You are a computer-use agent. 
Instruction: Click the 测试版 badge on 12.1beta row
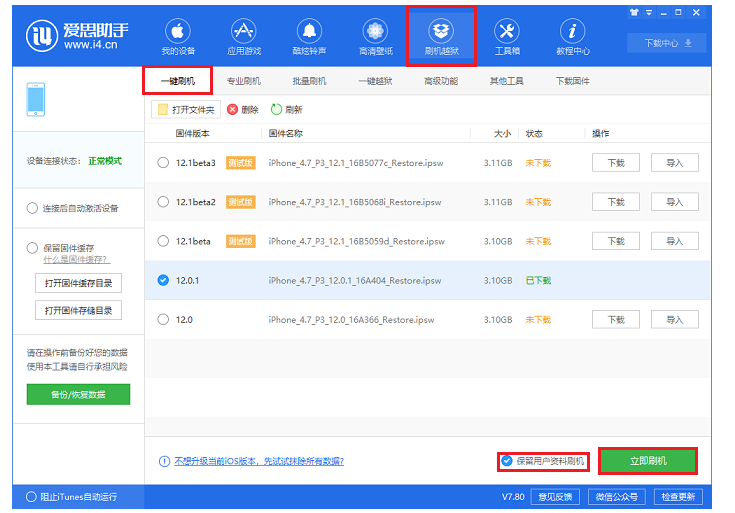click(x=240, y=241)
